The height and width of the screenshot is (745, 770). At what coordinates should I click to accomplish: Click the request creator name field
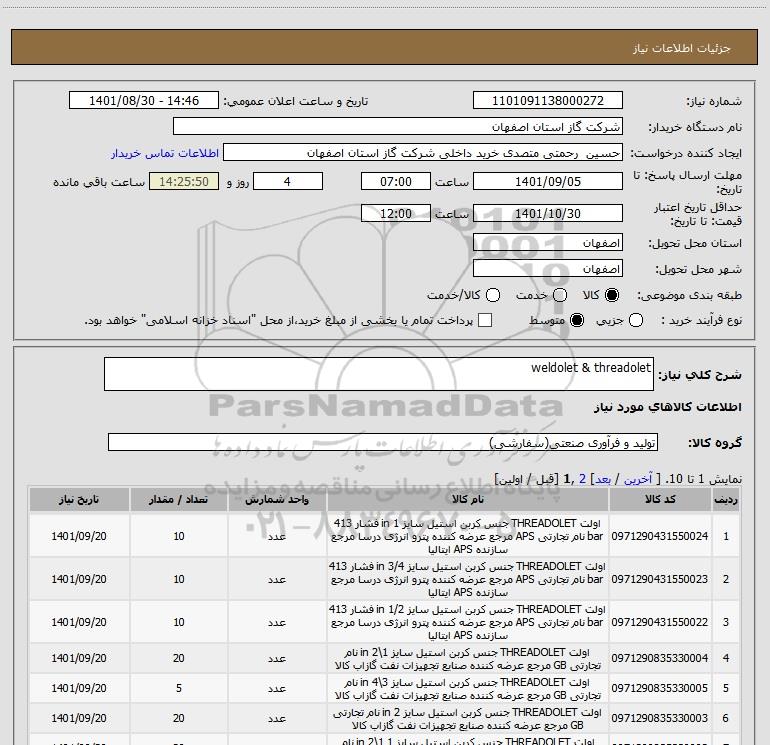pos(423,153)
